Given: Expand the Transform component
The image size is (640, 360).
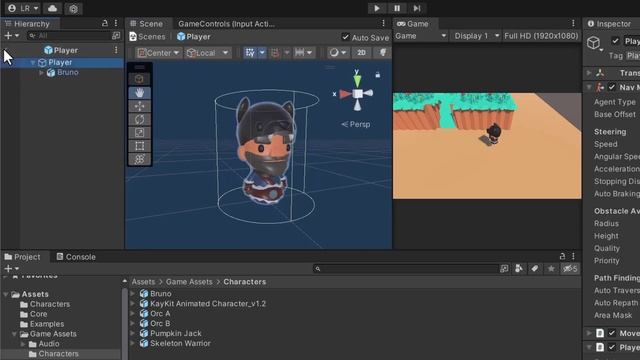Looking at the screenshot, I should click(589, 73).
